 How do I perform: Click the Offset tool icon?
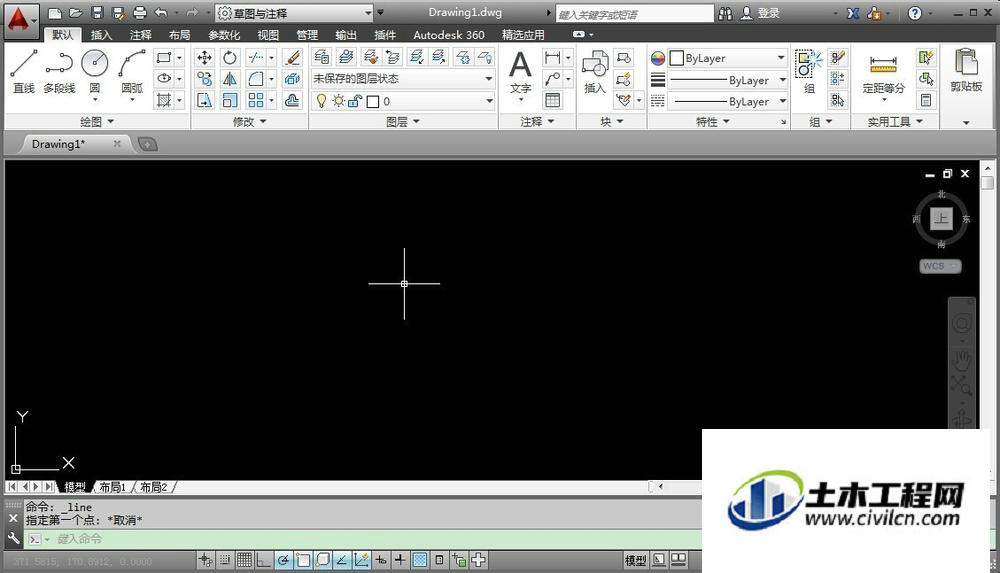point(292,100)
